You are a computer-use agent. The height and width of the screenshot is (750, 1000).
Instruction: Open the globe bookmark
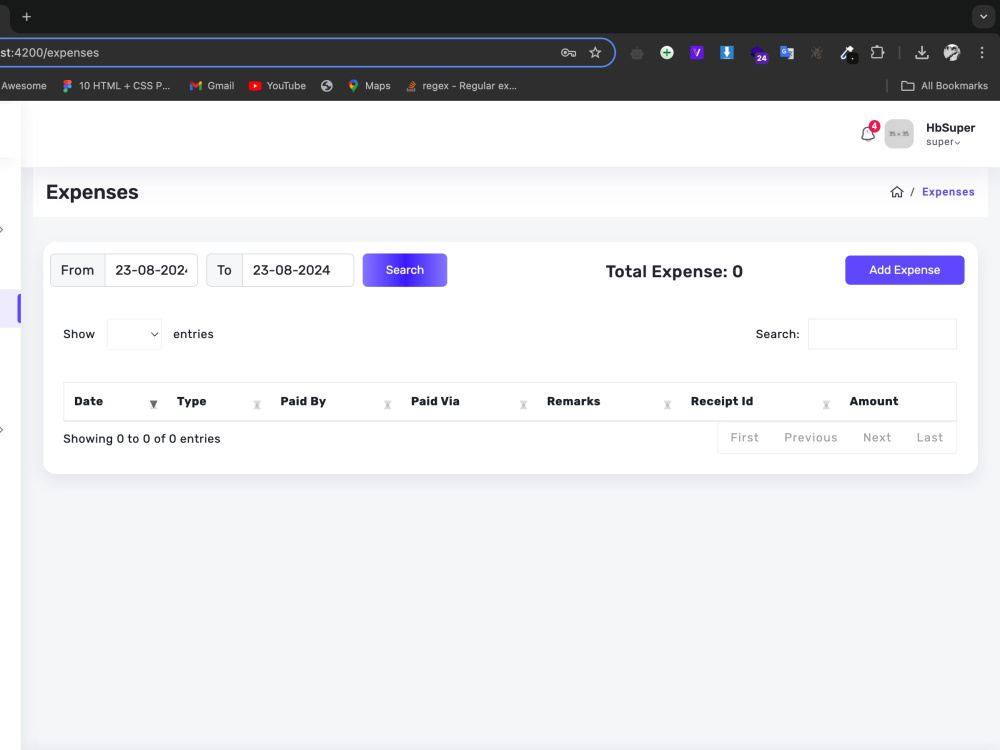327,86
